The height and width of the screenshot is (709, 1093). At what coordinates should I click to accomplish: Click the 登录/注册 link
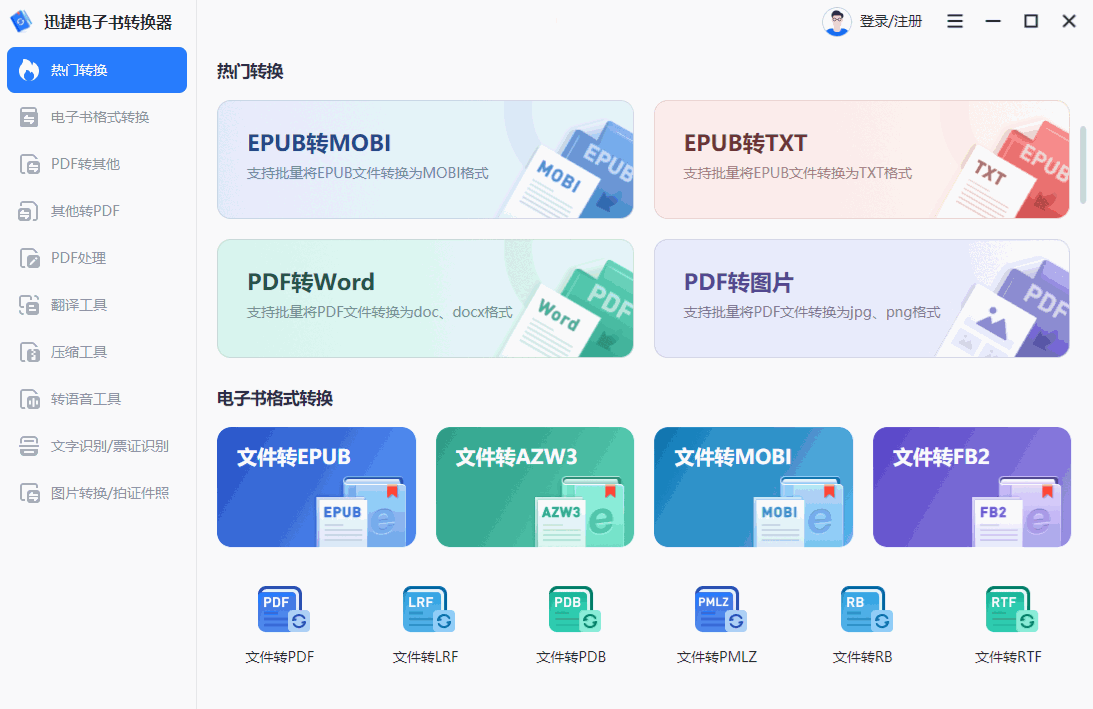[890, 20]
